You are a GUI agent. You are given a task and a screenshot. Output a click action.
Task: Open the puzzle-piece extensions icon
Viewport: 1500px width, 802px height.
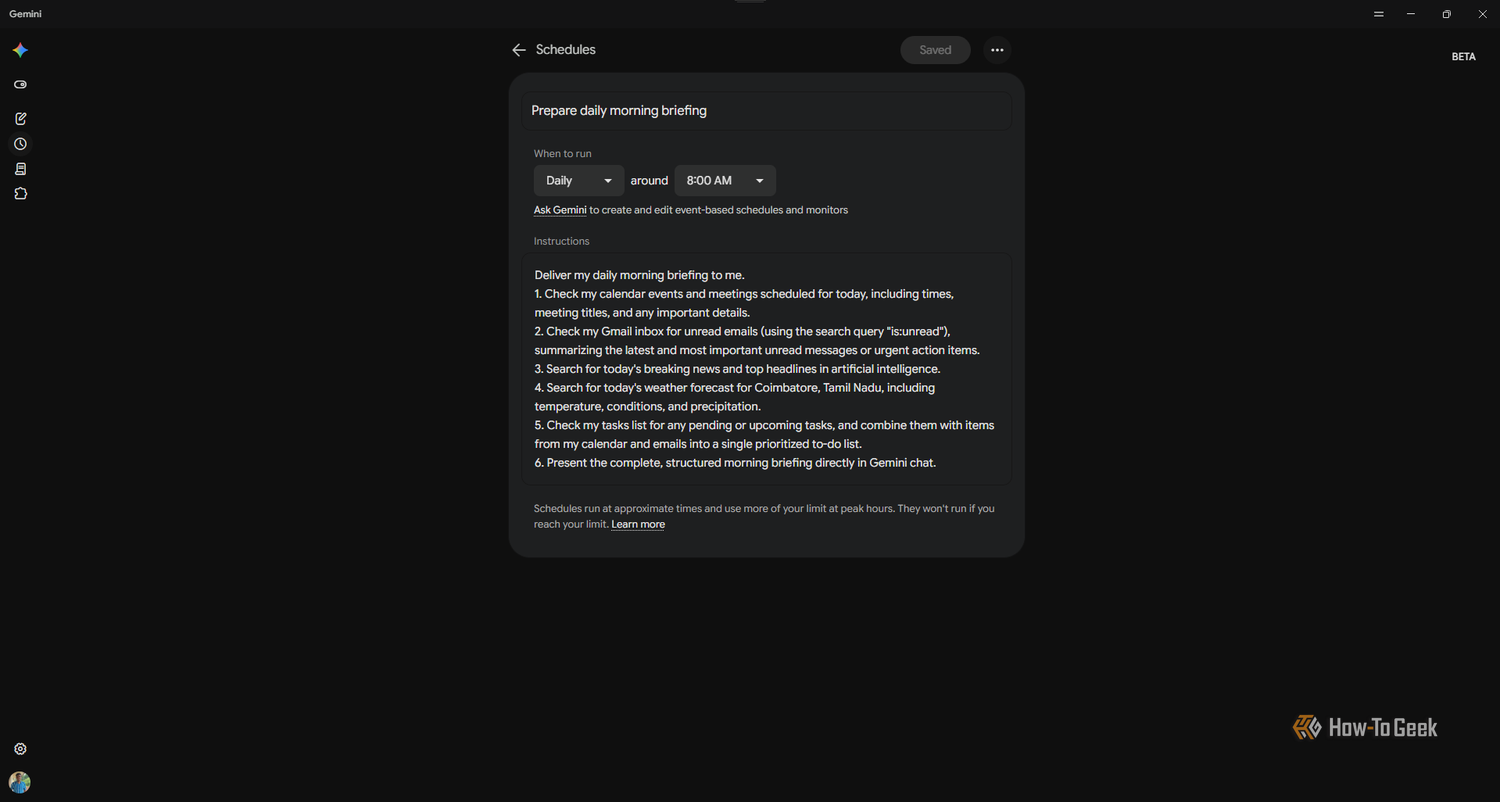coord(20,194)
